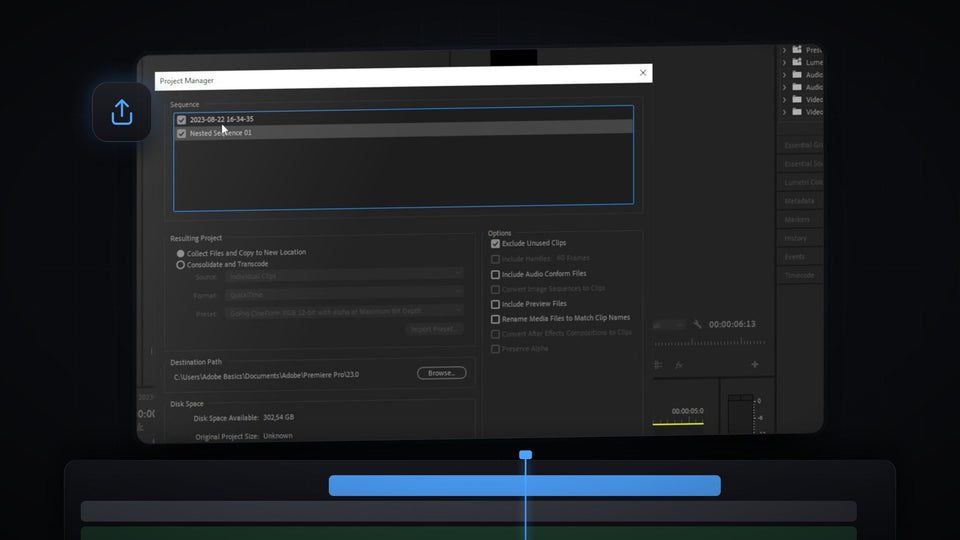Image resolution: width=960 pixels, height=540 pixels.
Task: Click the blue playhead handle on the timeline
Action: click(x=525, y=455)
